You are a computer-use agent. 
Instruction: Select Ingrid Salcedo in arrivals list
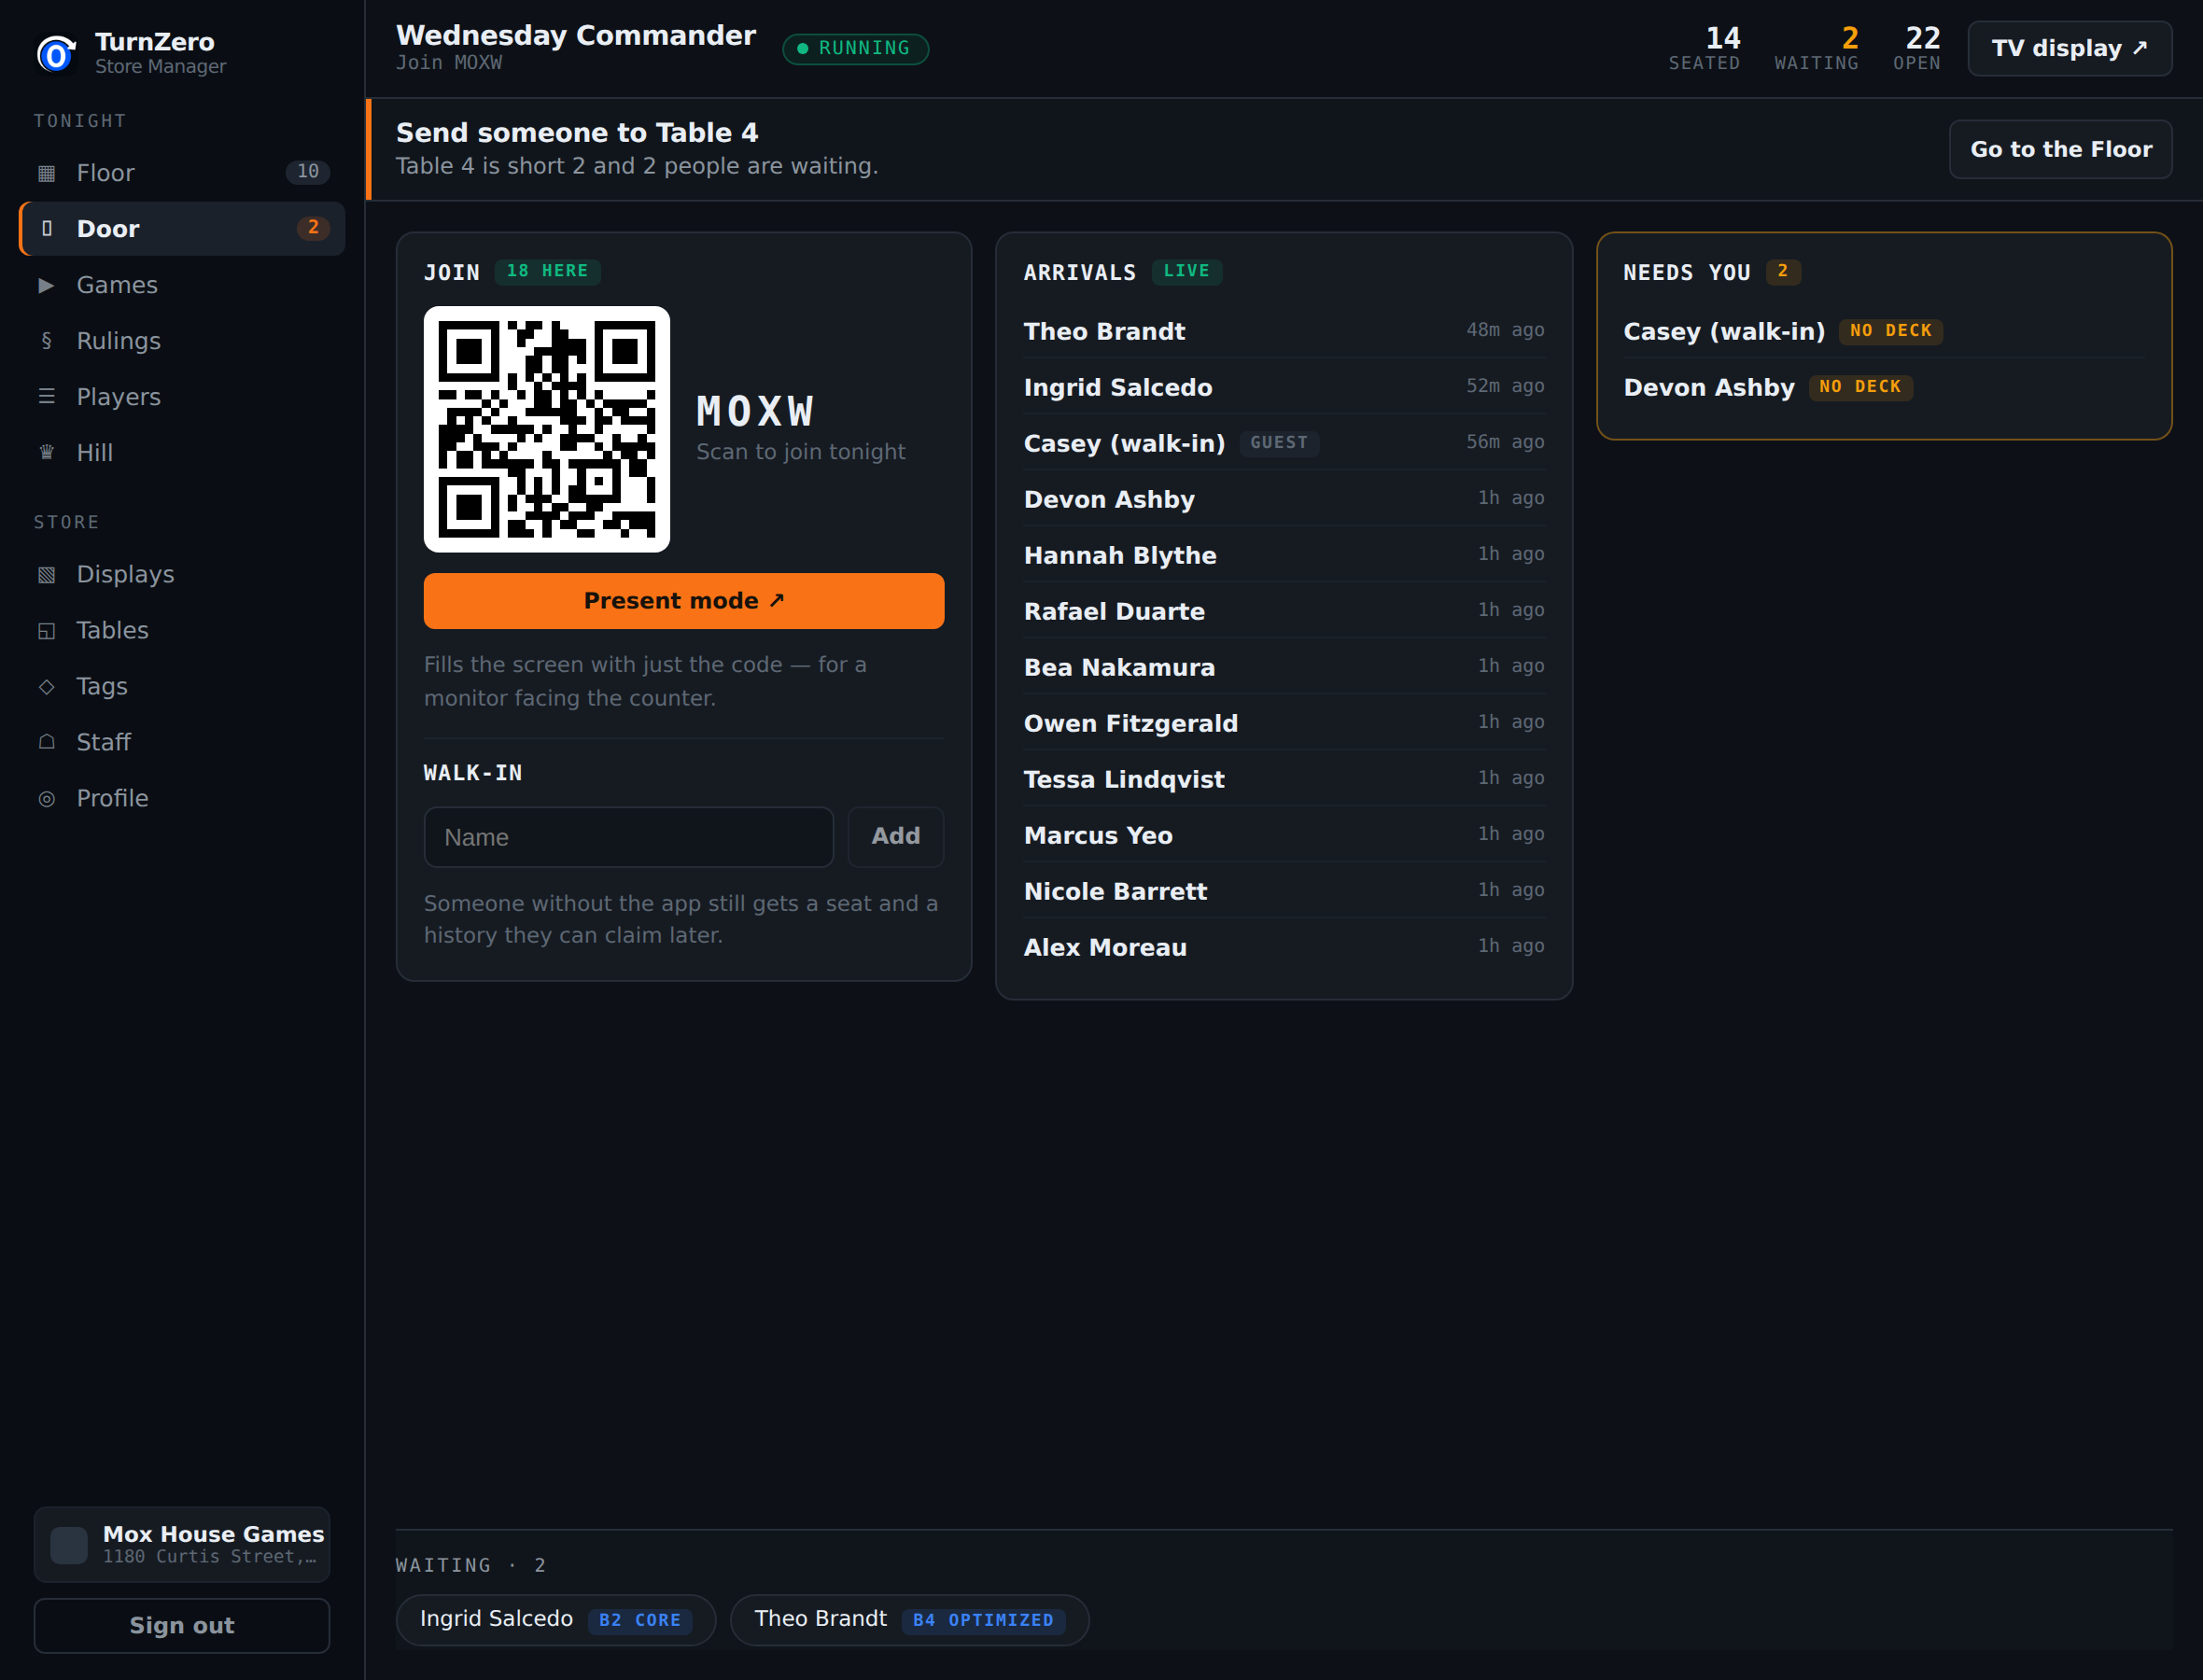pos(1283,387)
